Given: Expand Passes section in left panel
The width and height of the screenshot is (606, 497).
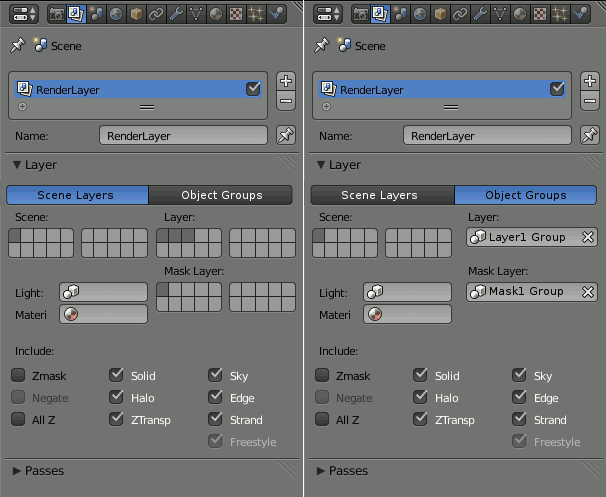Looking at the screenshot, I should [x=17, y=471].
